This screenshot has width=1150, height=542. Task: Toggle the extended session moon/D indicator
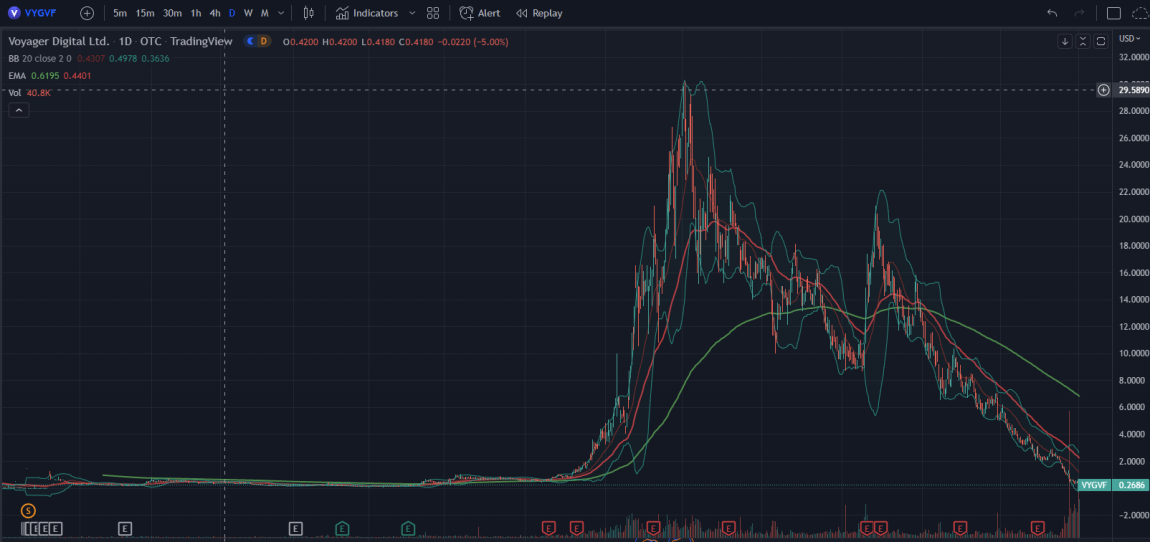263,41
